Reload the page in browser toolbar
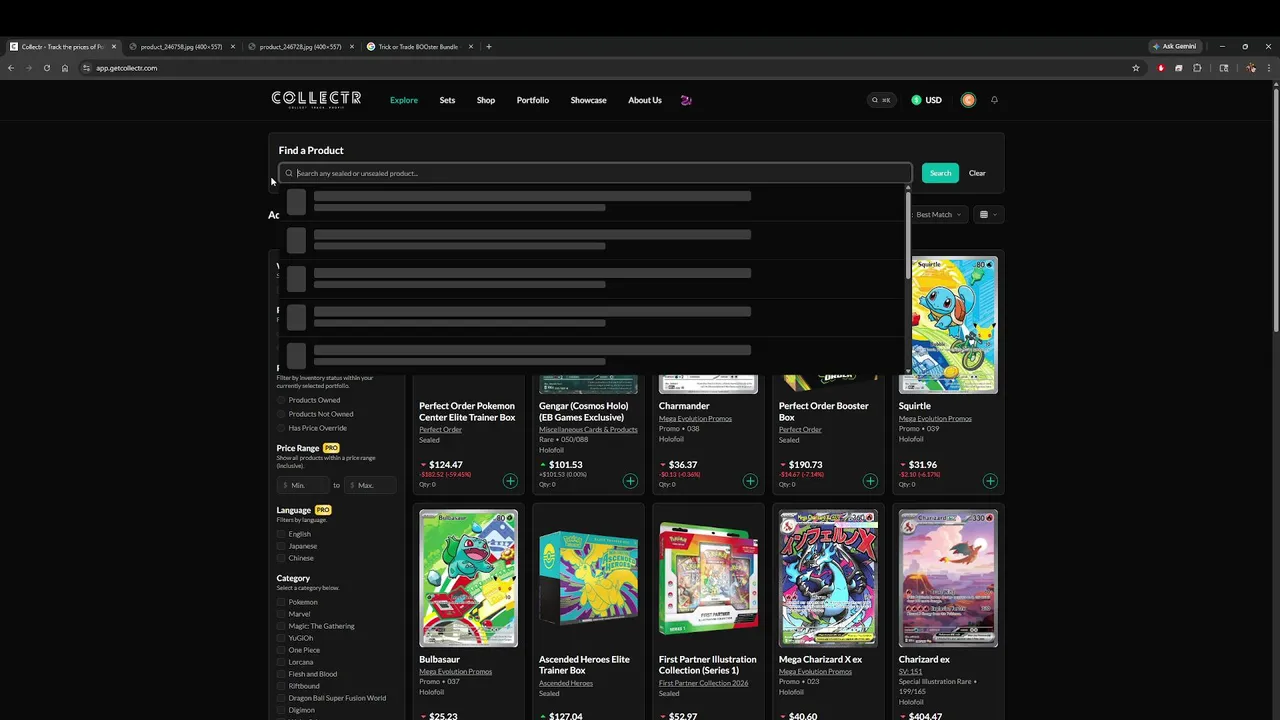The height and width of the screenshot is (720, 1280). 46,68
